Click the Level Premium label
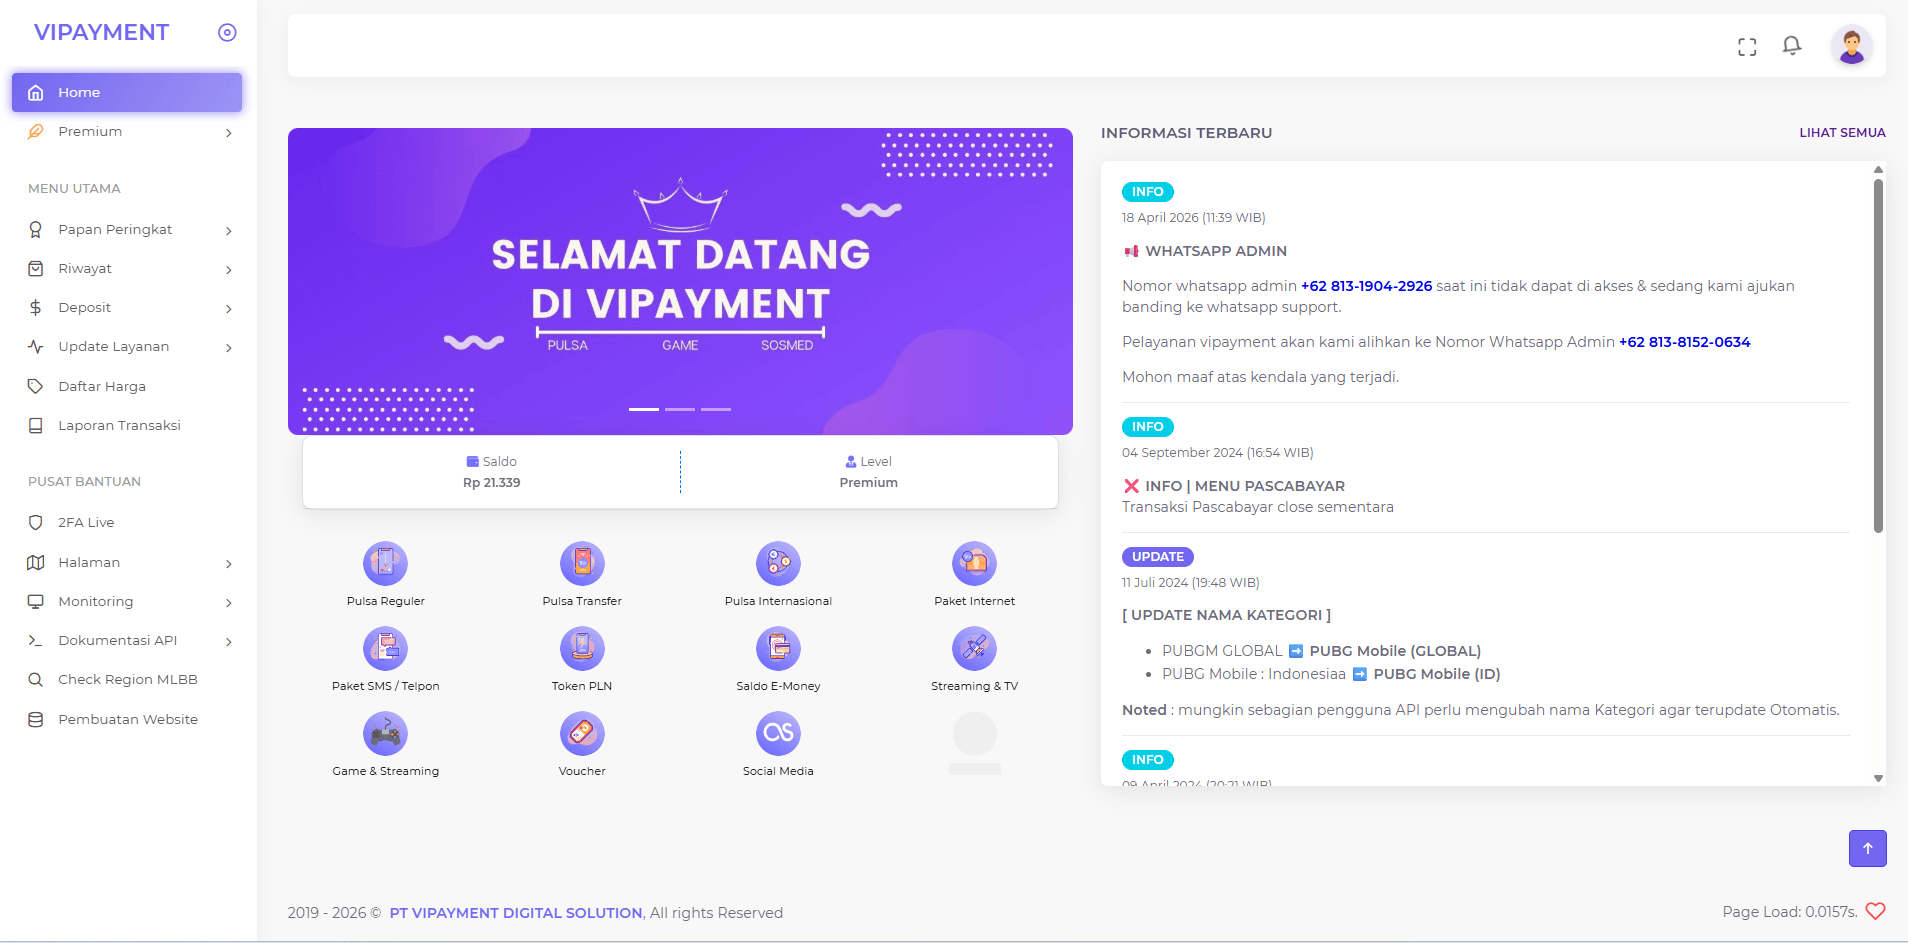1908x943 pixels. tap(868, 482)
